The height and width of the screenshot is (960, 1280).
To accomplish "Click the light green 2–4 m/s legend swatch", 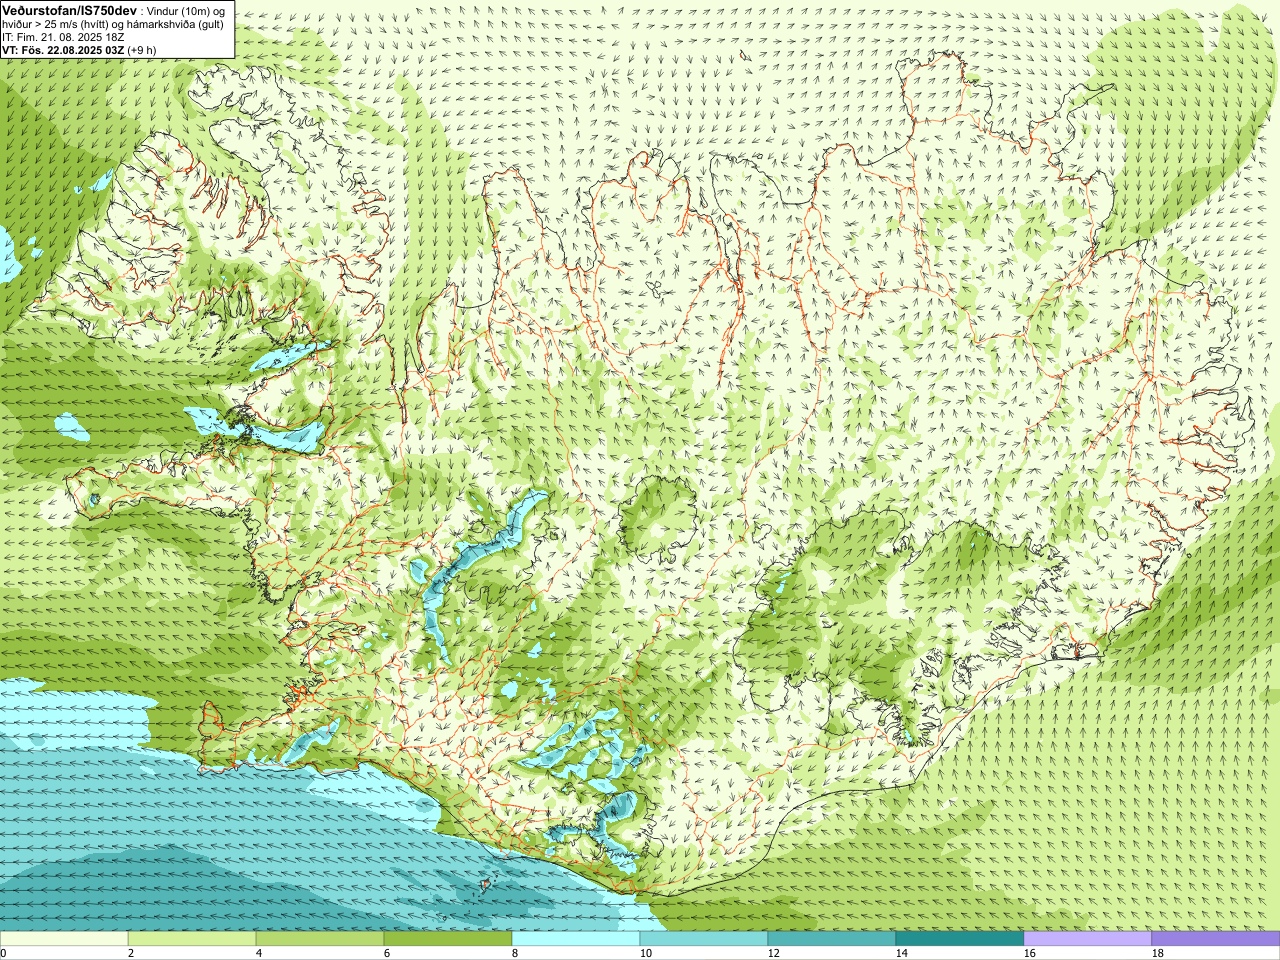I will [x=192, y=939].
